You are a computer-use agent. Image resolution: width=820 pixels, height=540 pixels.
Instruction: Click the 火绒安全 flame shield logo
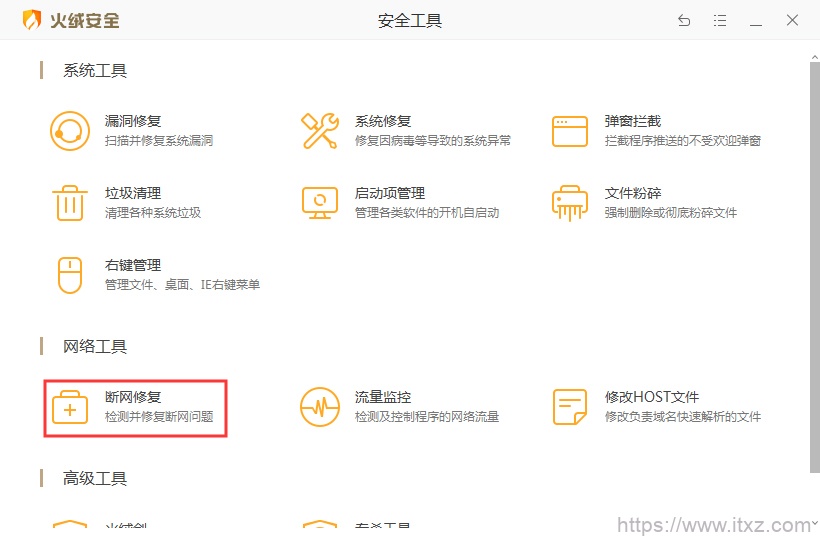point(31,20)
